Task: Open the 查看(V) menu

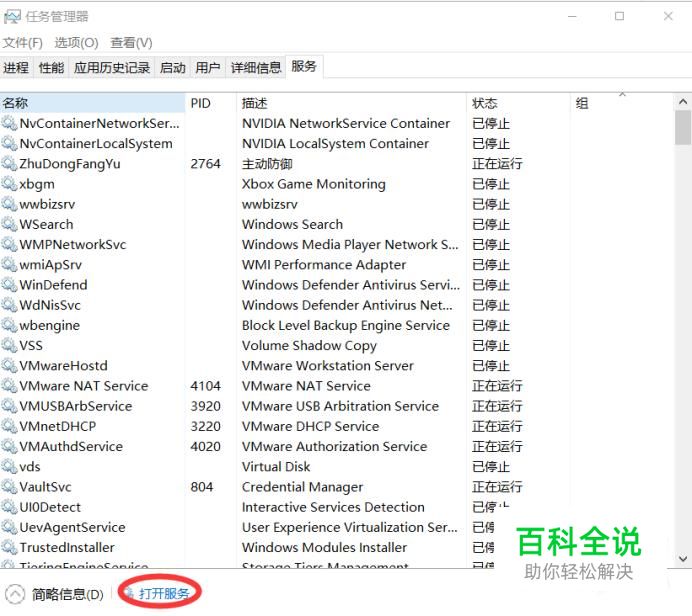Action: pyautogui.click(x=131, y=43)
